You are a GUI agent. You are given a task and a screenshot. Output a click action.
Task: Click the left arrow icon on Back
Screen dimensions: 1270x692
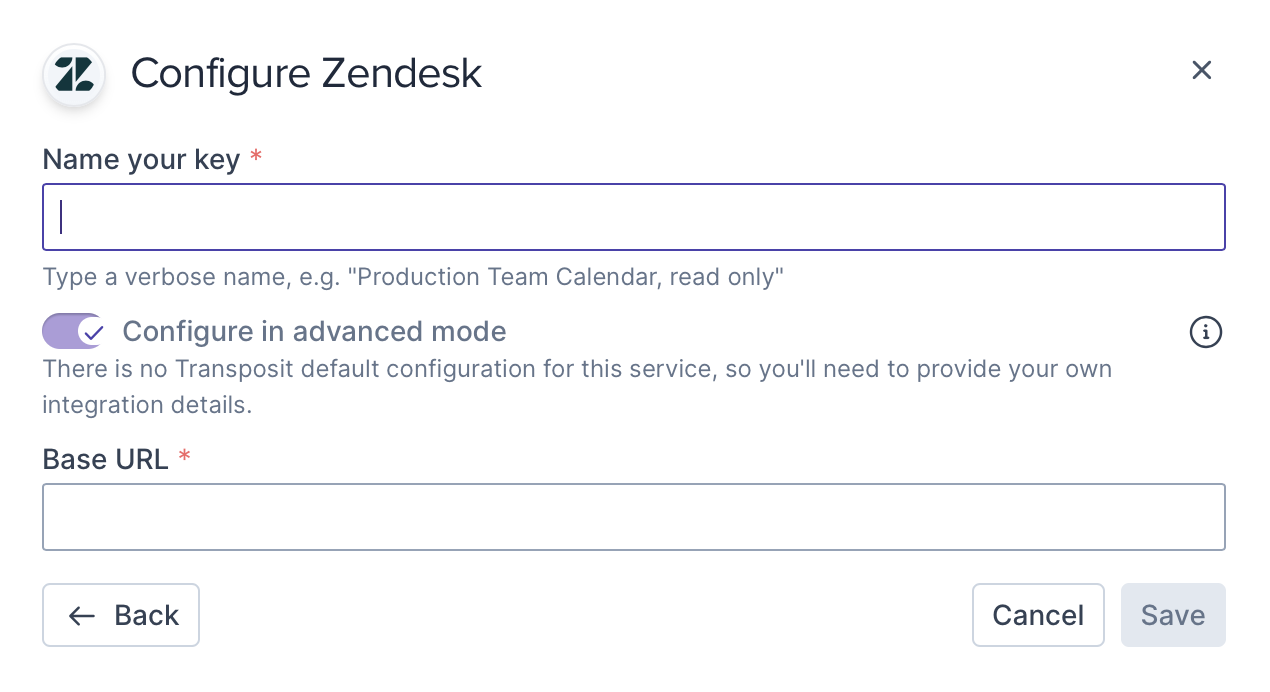click(82, 616)
